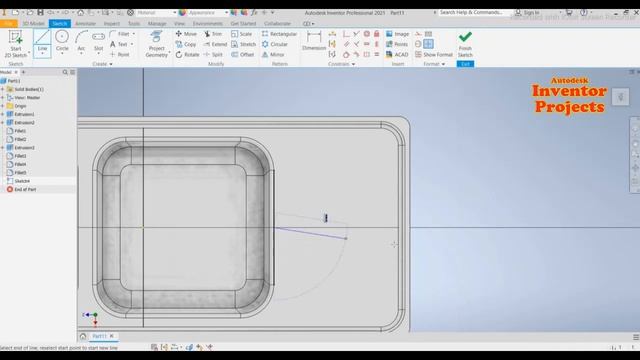Switch to the Inspect tab
The image size is (640, 360).
point(111,24)
